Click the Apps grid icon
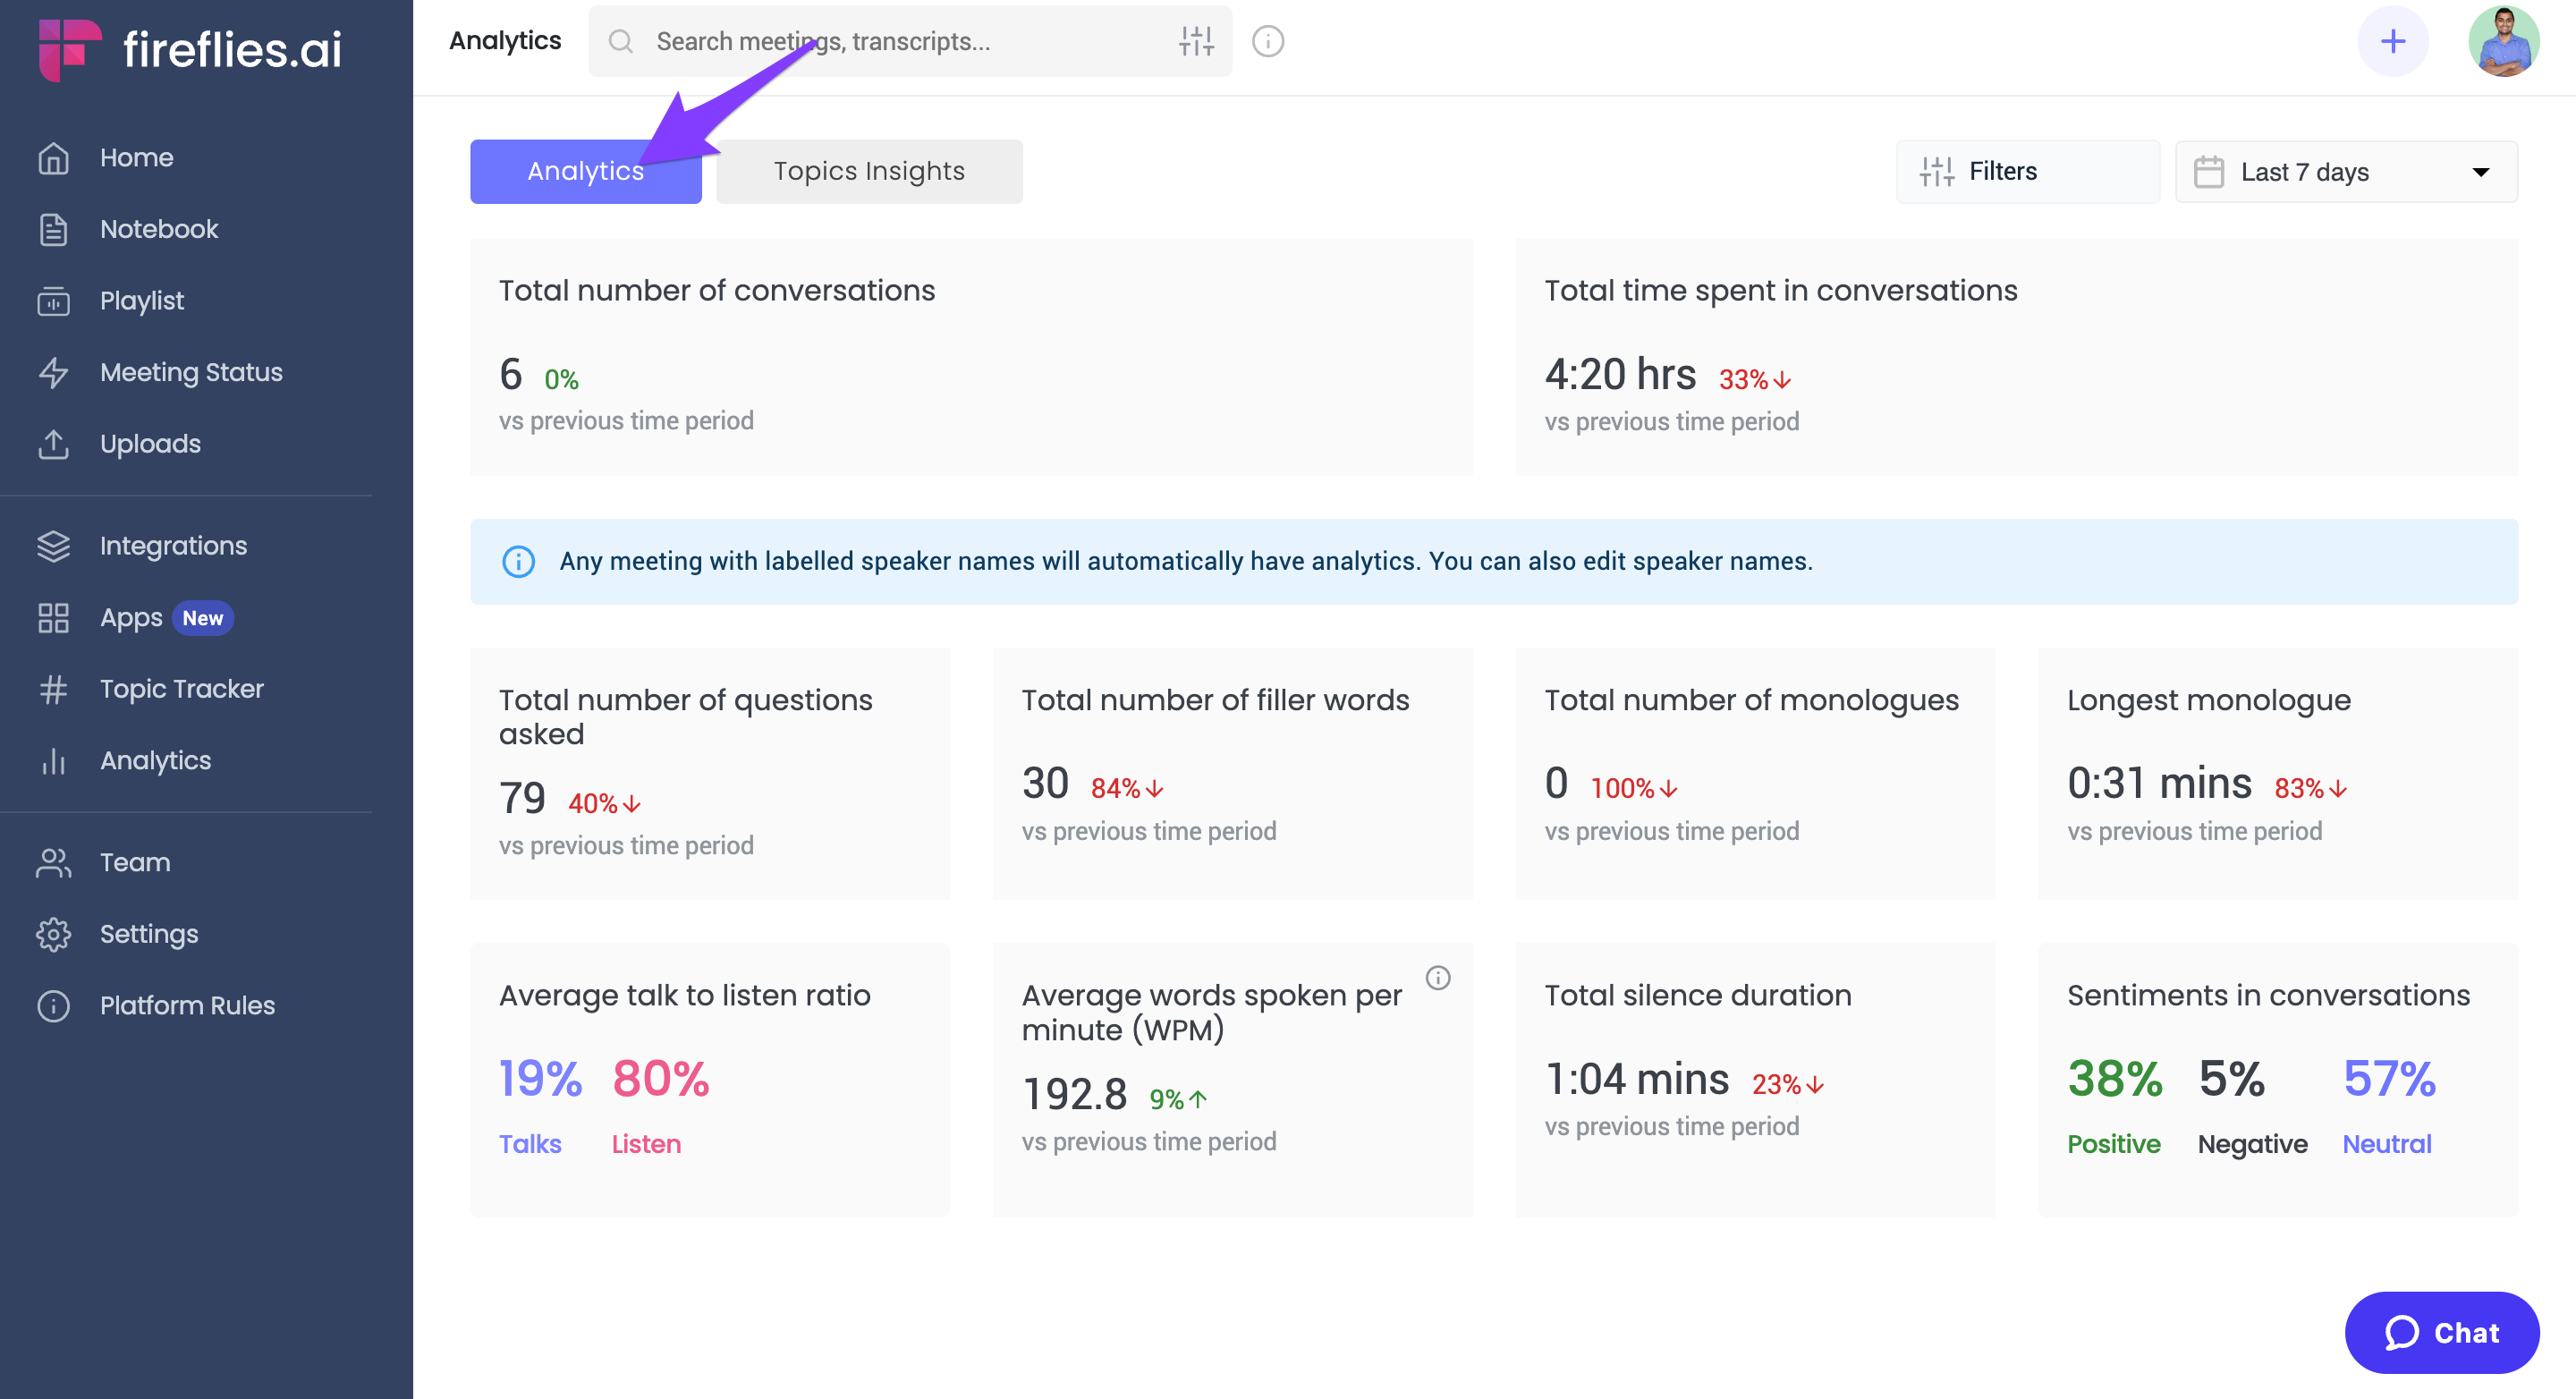 pos(53,618)
